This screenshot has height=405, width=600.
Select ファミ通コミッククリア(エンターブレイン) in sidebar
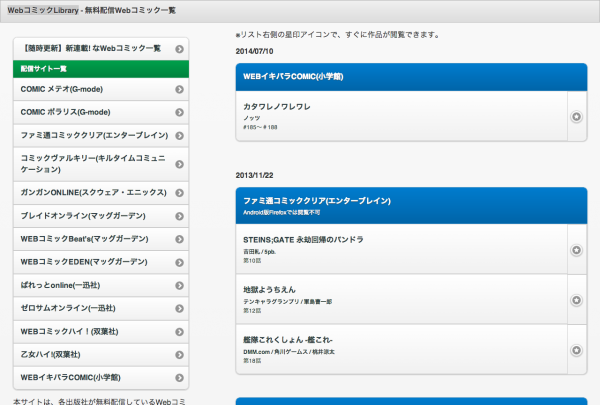pos(101,136)
